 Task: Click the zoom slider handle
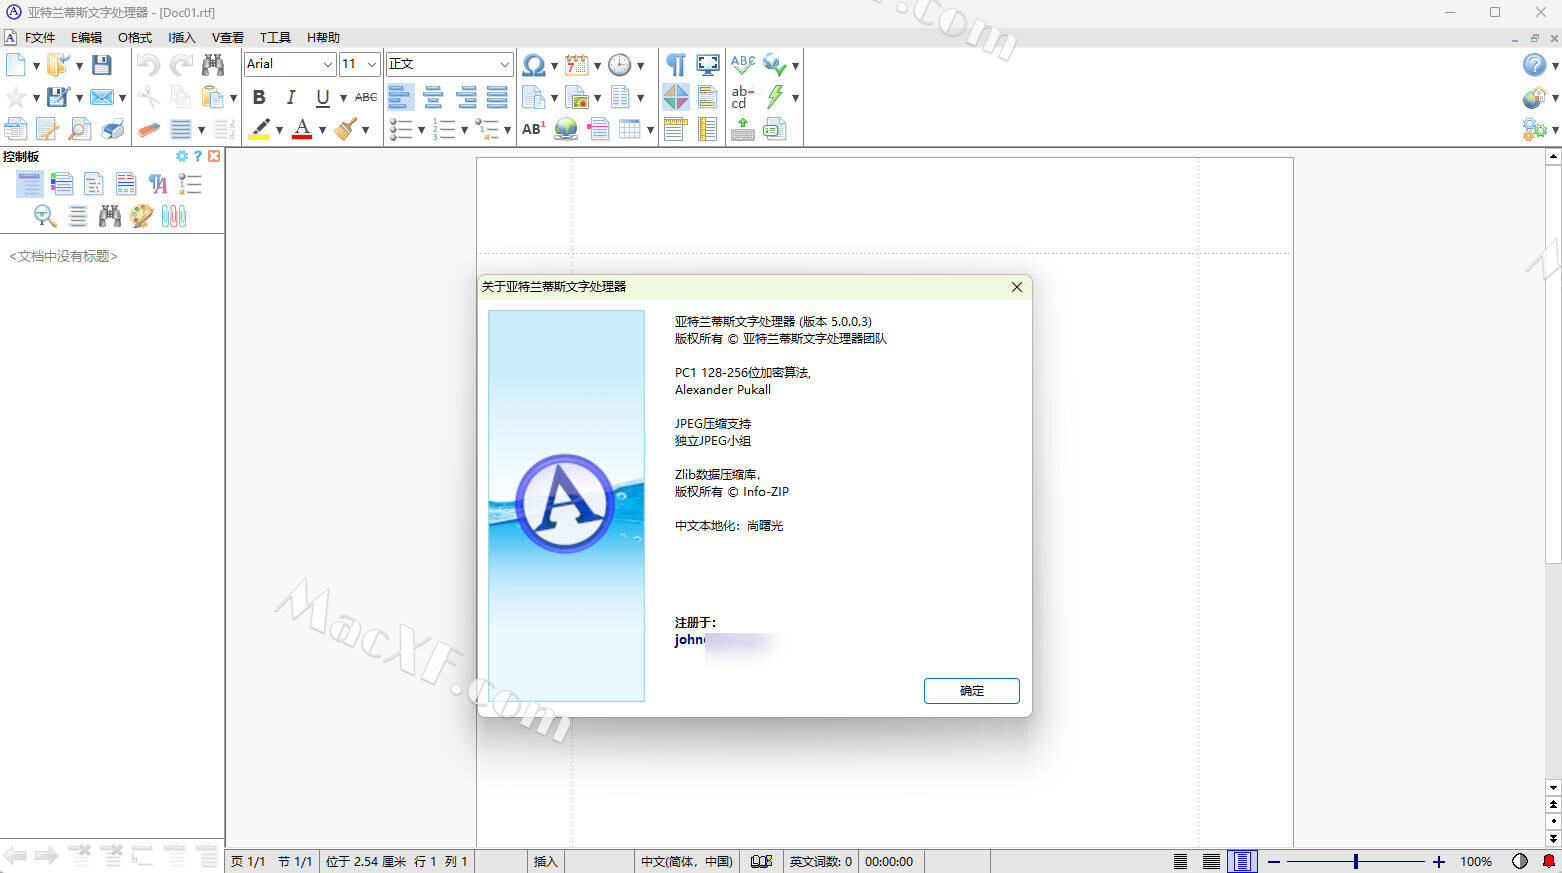tap(1355, 861)
